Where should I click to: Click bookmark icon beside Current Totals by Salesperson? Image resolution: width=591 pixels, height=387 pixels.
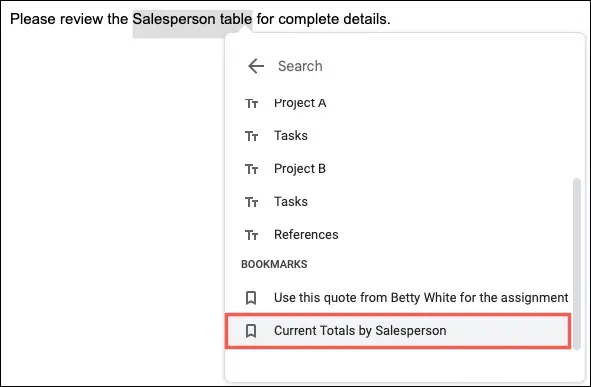click(x=251, y=331)
